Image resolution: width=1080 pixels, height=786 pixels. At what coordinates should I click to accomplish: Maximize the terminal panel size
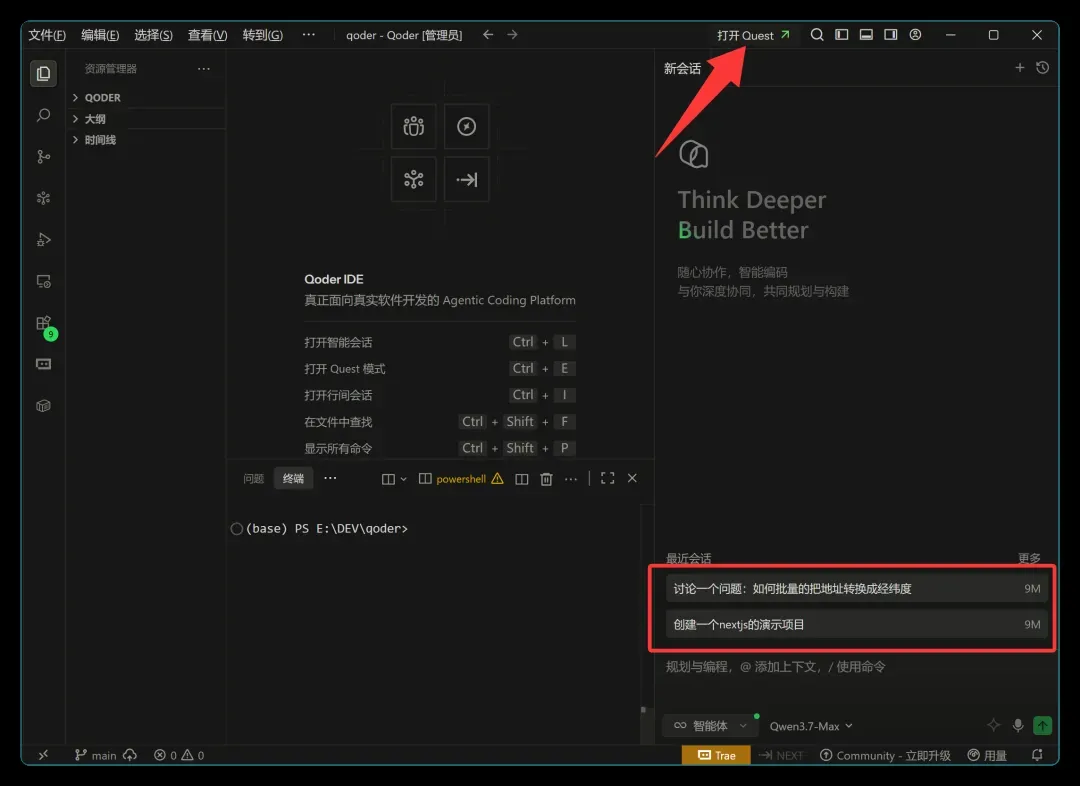click(x=608, y=478)
